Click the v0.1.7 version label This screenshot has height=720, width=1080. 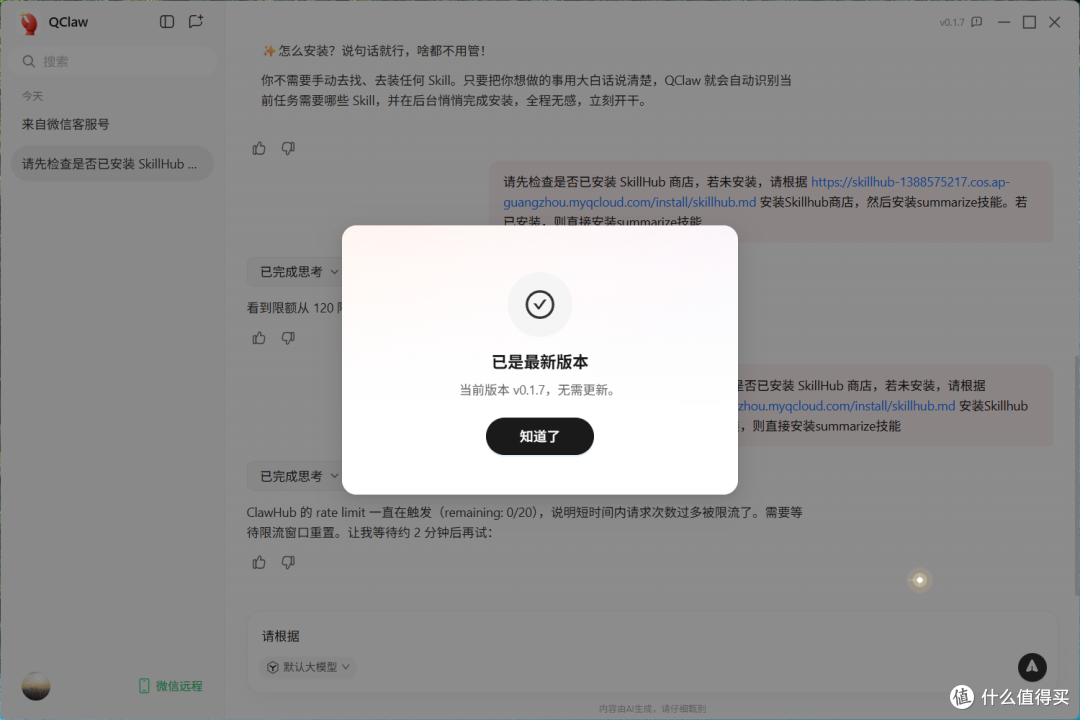pyautogui.click(x=952, y=23)
